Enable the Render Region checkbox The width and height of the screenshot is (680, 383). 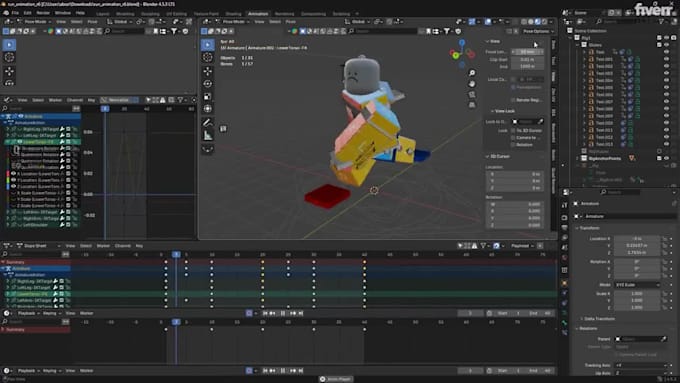[513, 100]
